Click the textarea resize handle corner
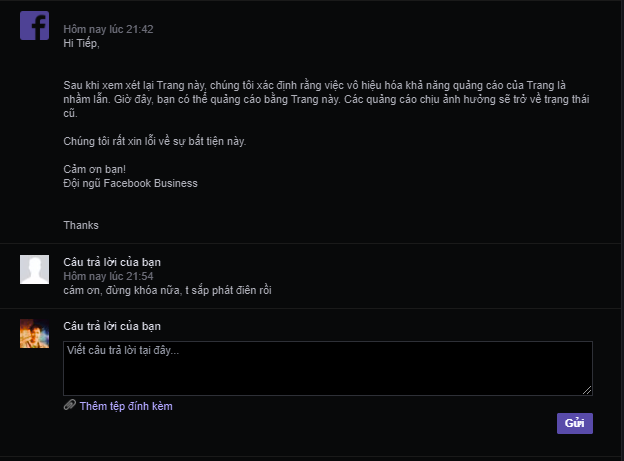 pyautogui.click(x=587, y=390)
